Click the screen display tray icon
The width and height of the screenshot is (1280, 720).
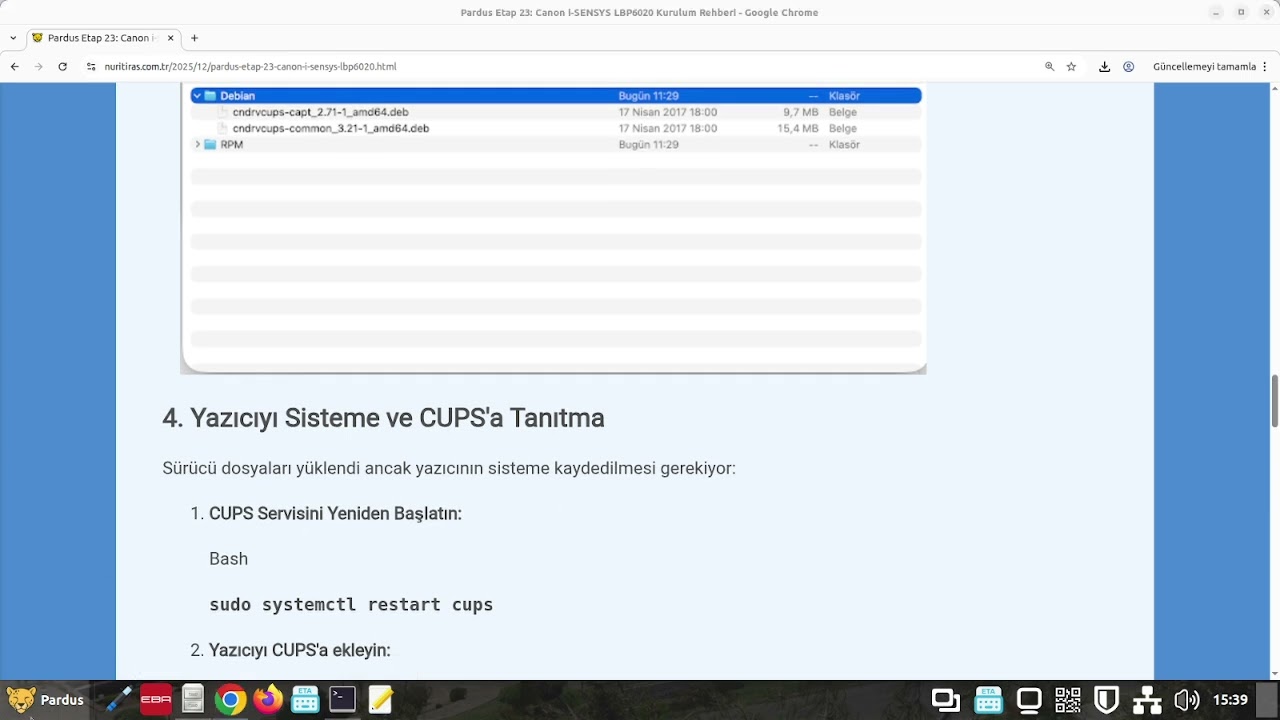1029,700
